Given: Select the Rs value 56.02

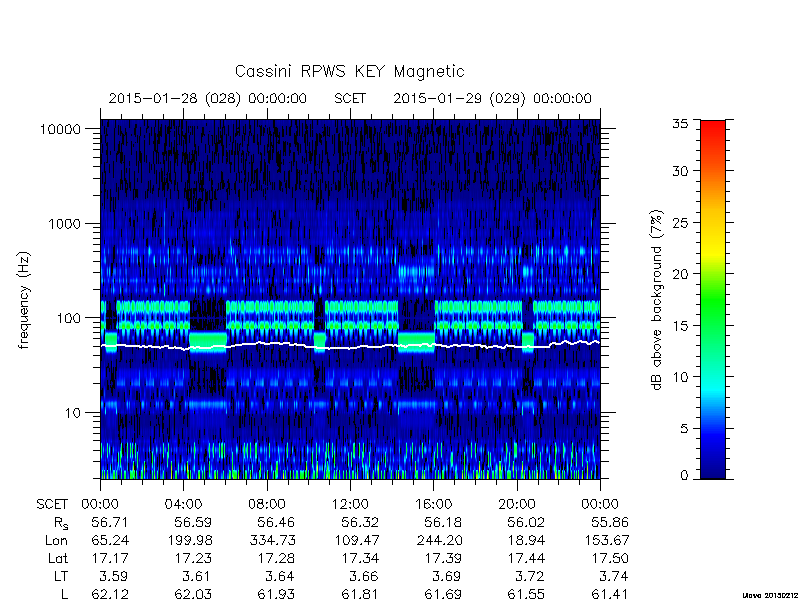Looking at the screenshot, I should [x=526, y=522].
